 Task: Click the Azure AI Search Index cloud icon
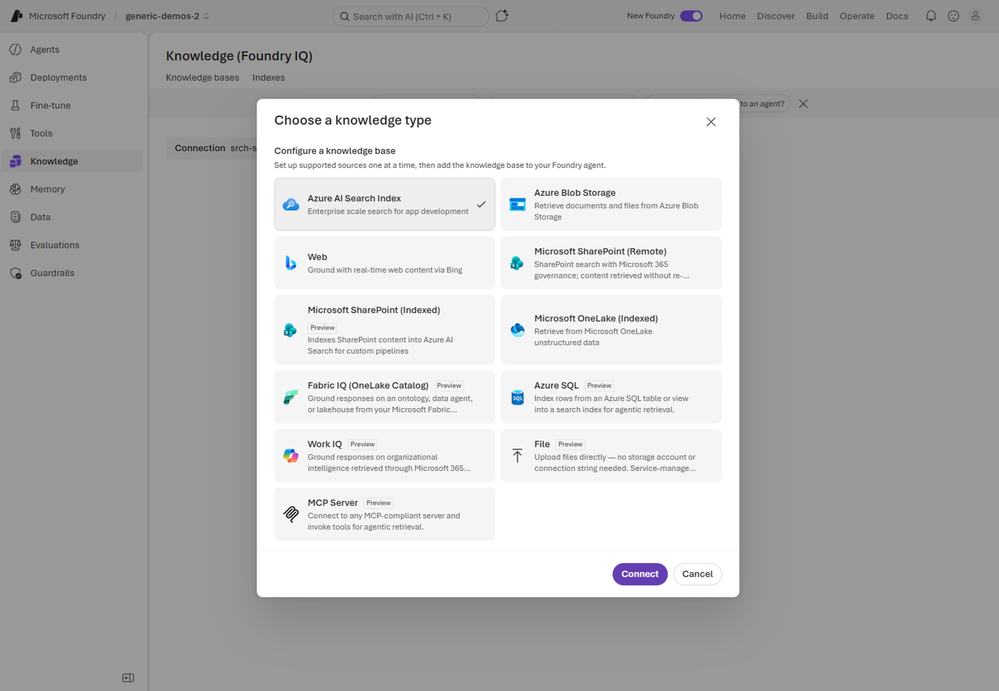click(291, 204)
